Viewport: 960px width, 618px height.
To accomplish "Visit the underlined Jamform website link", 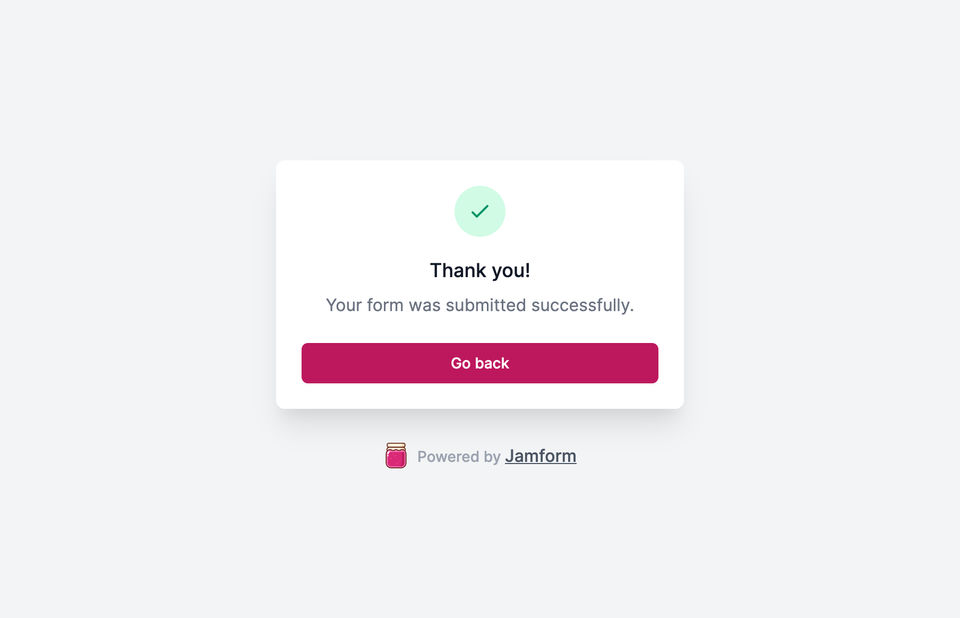I will 541,457.
